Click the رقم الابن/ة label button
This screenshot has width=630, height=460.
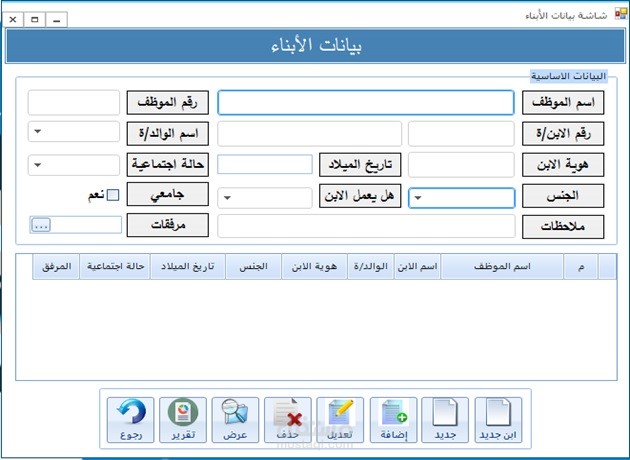(x=563, y=134)
